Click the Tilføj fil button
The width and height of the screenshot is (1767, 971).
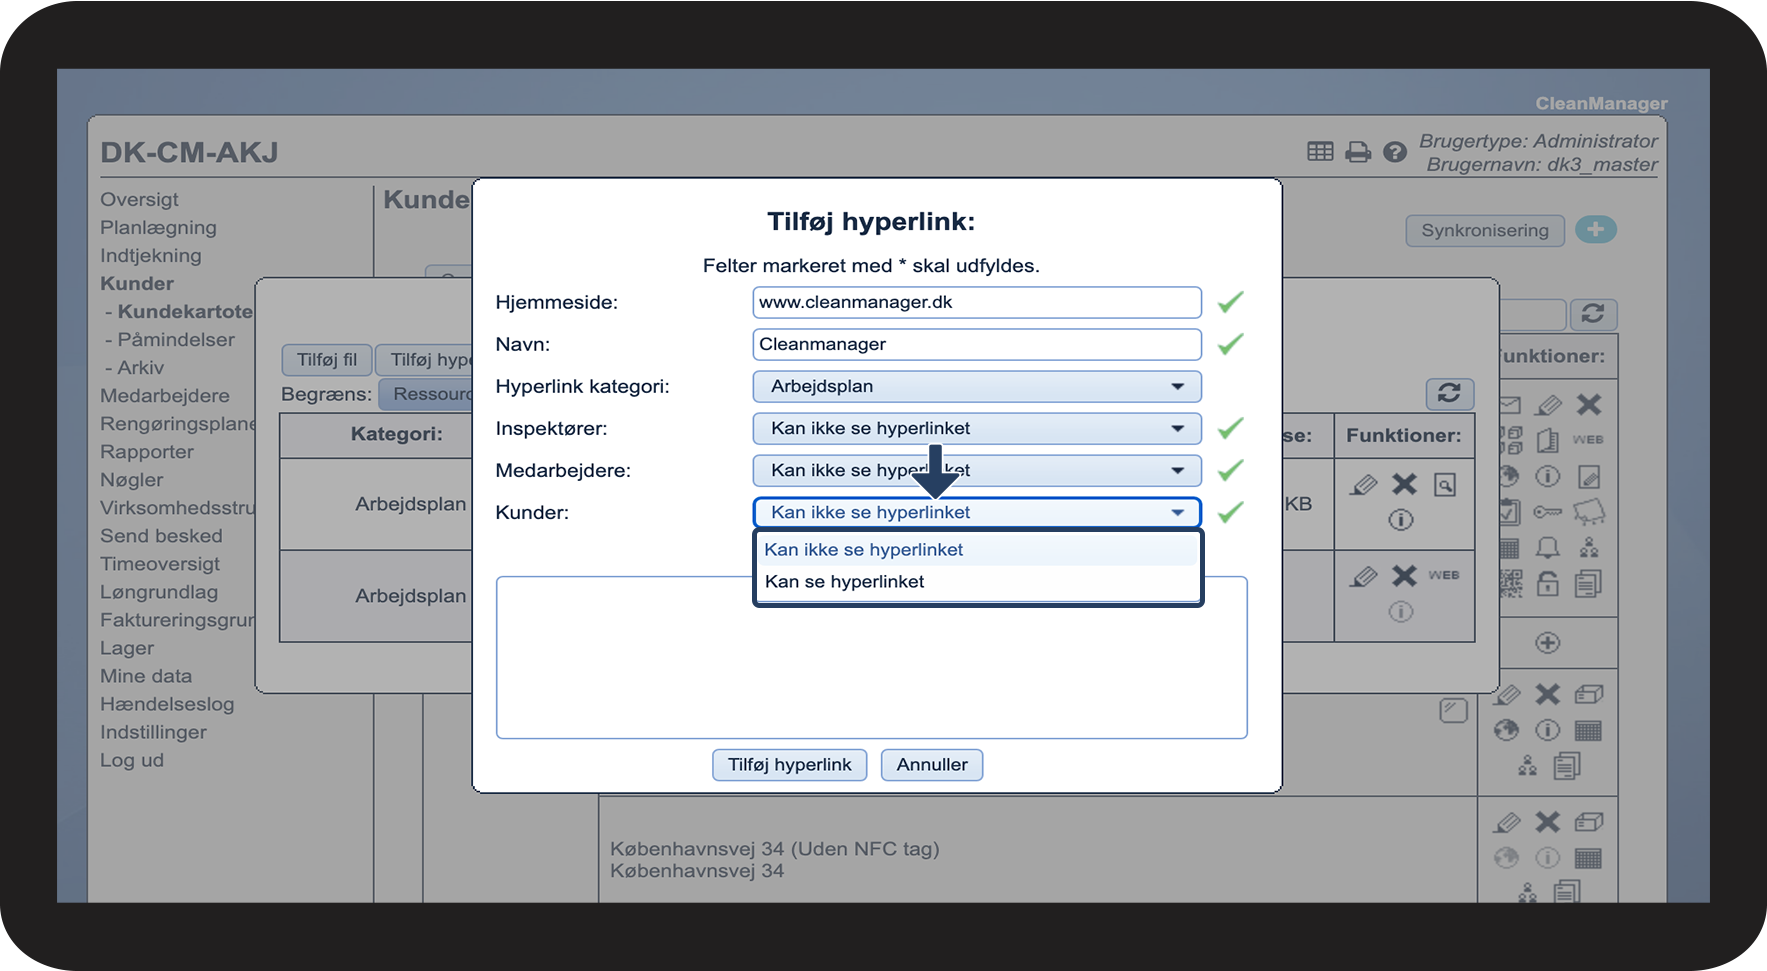pos(327,359)
